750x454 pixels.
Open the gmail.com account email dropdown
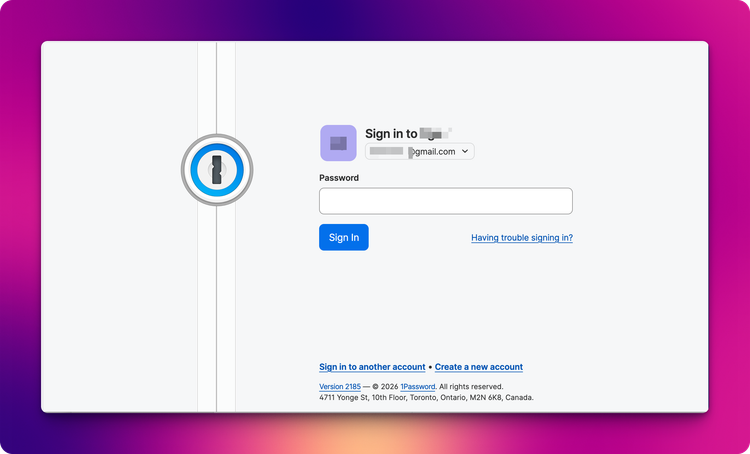coord(419,151)
